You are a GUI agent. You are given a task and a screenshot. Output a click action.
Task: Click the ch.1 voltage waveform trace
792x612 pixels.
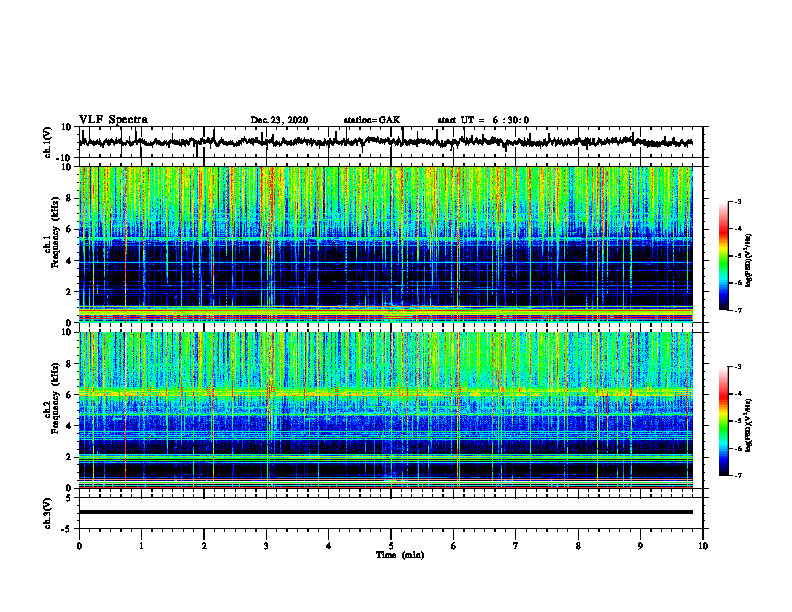(385, 142)
